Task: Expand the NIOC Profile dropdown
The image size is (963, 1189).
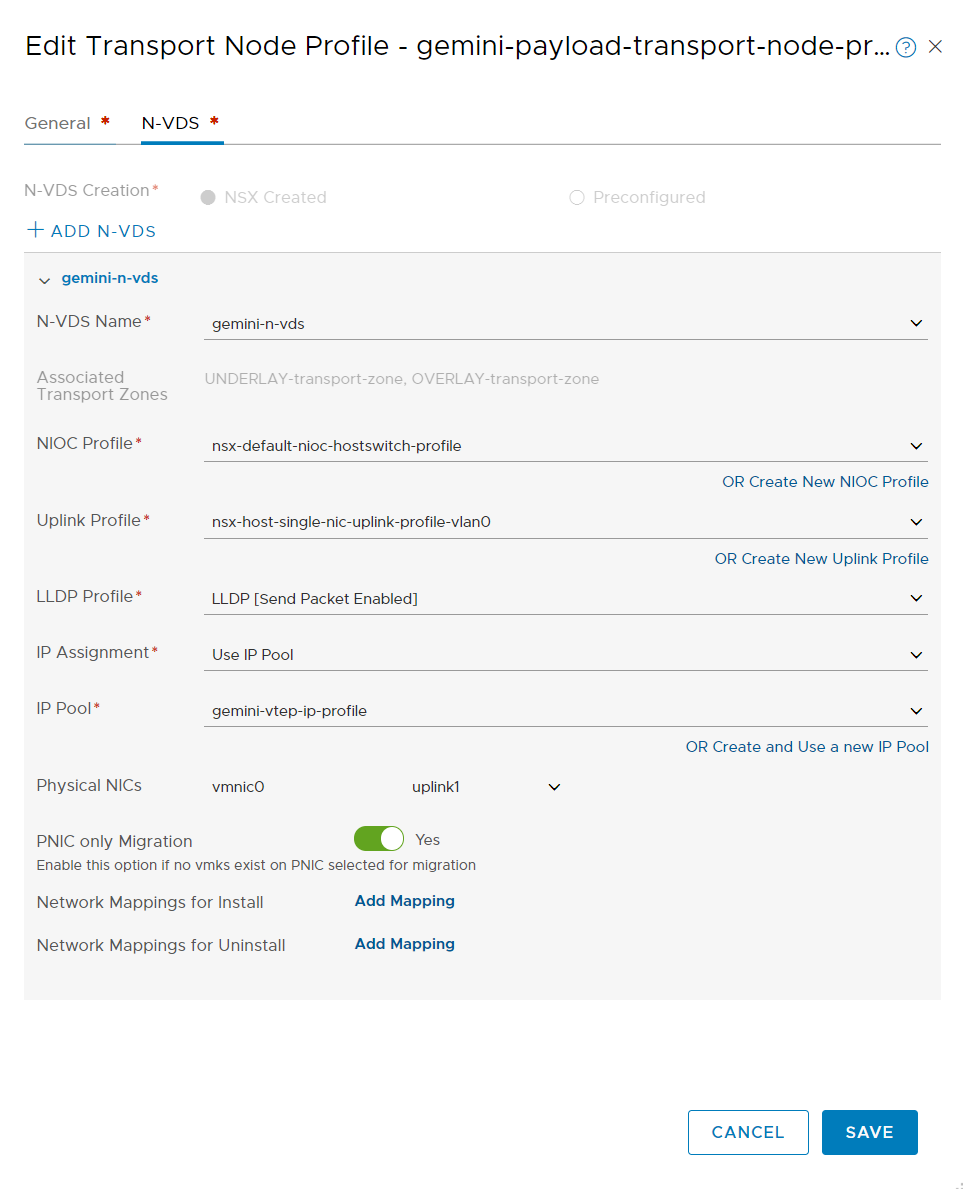Action: (916, 446)
